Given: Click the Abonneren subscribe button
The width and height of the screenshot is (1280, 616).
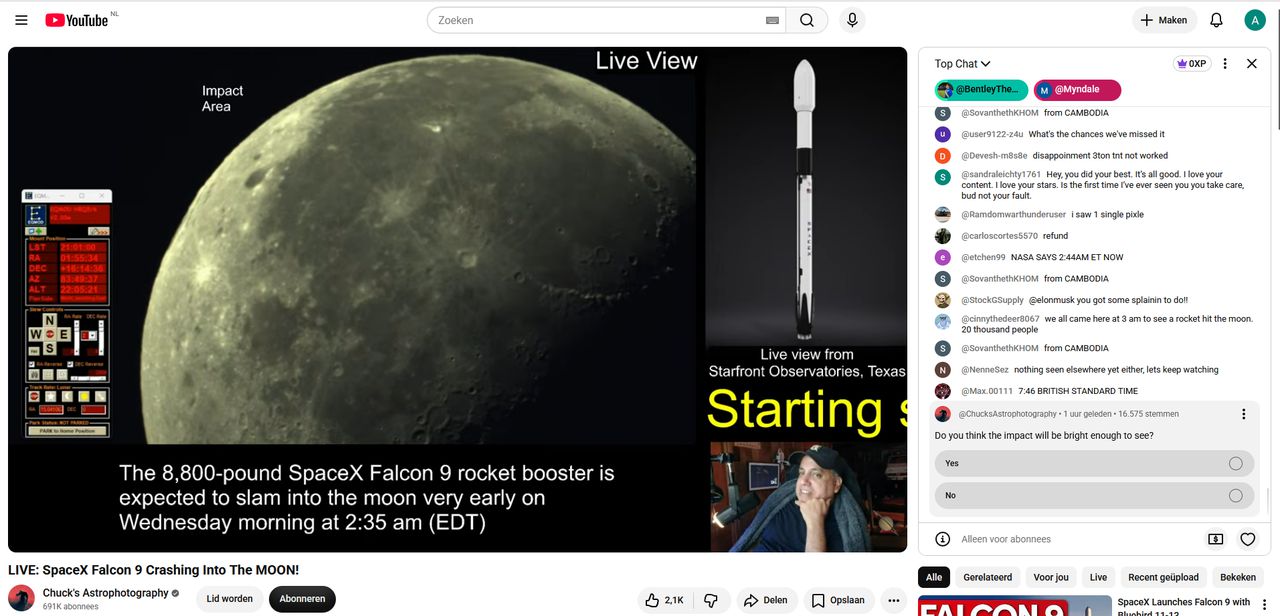Looking at the screenshot, I should (302, 599).
